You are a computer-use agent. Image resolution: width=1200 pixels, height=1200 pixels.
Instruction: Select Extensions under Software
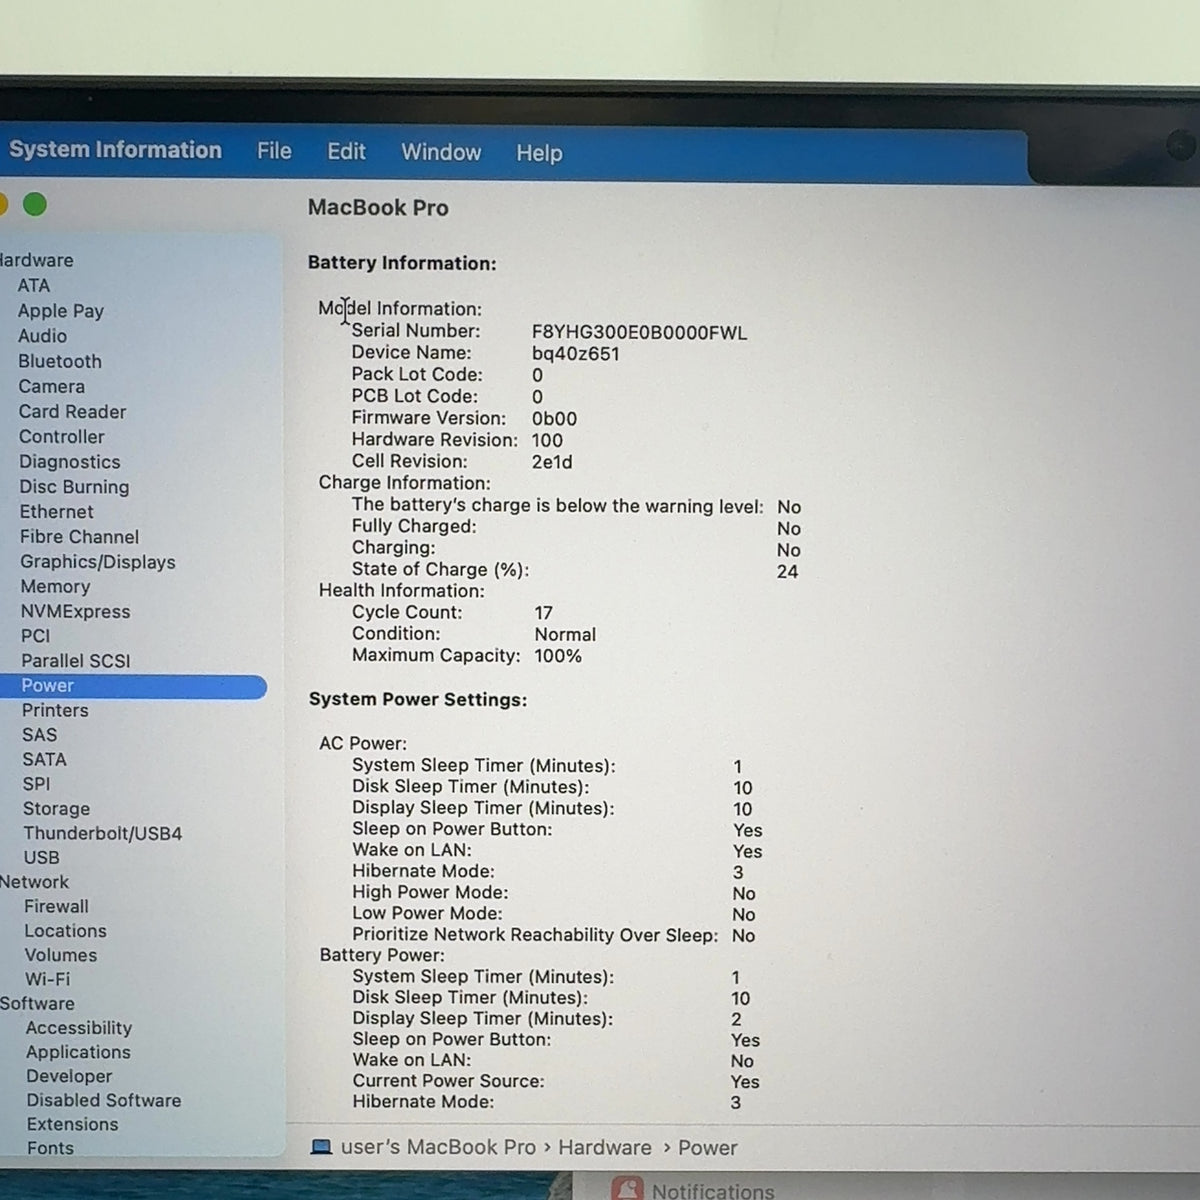72,1124
